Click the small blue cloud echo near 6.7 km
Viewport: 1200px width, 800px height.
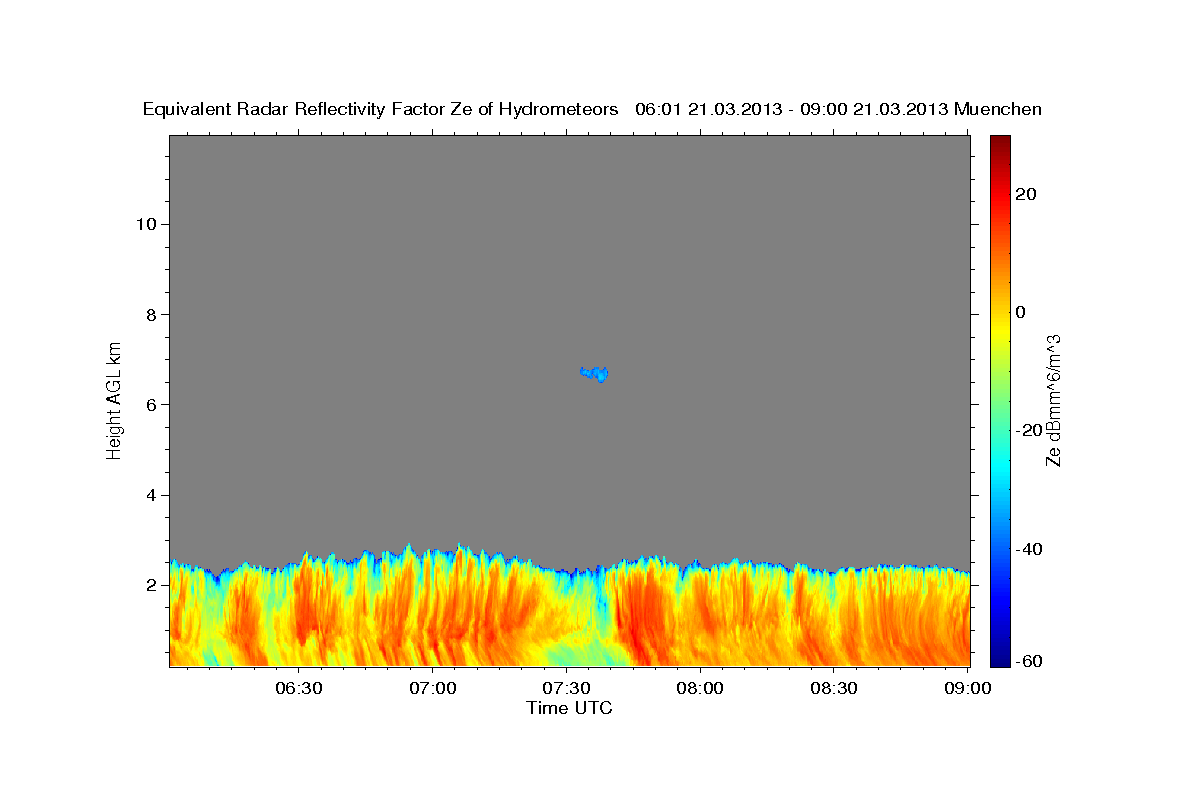594,374
